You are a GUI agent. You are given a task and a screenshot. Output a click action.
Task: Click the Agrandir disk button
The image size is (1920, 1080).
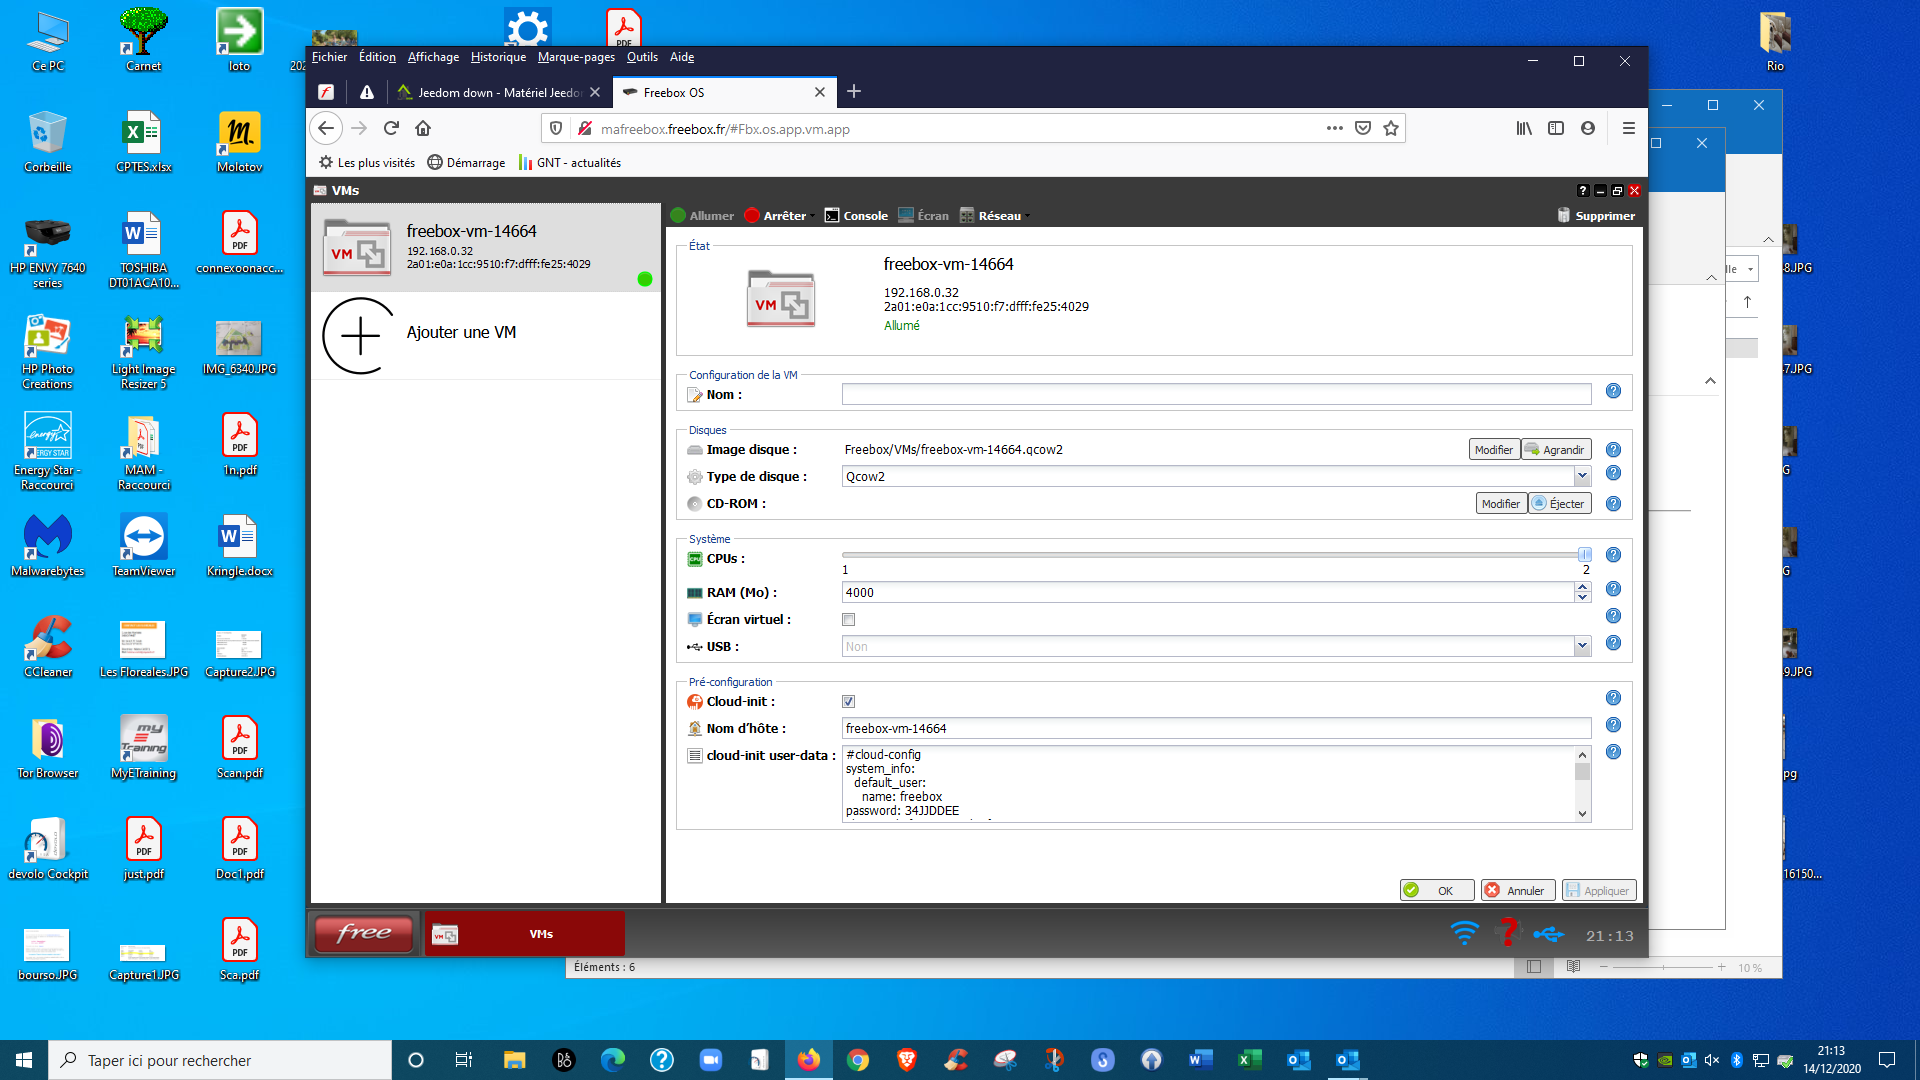1556,450
